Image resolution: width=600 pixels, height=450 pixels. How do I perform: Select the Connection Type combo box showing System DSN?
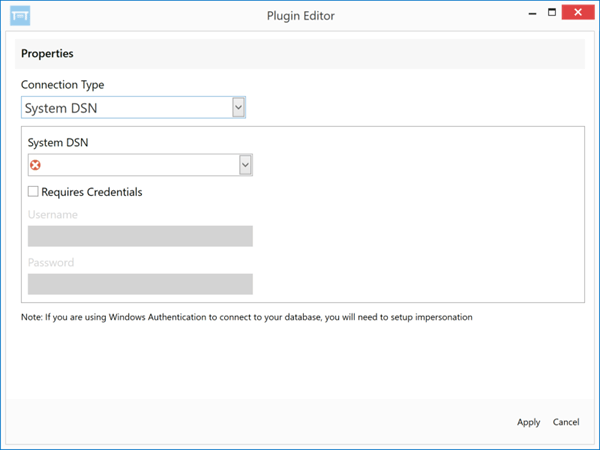tap(133, 108)
